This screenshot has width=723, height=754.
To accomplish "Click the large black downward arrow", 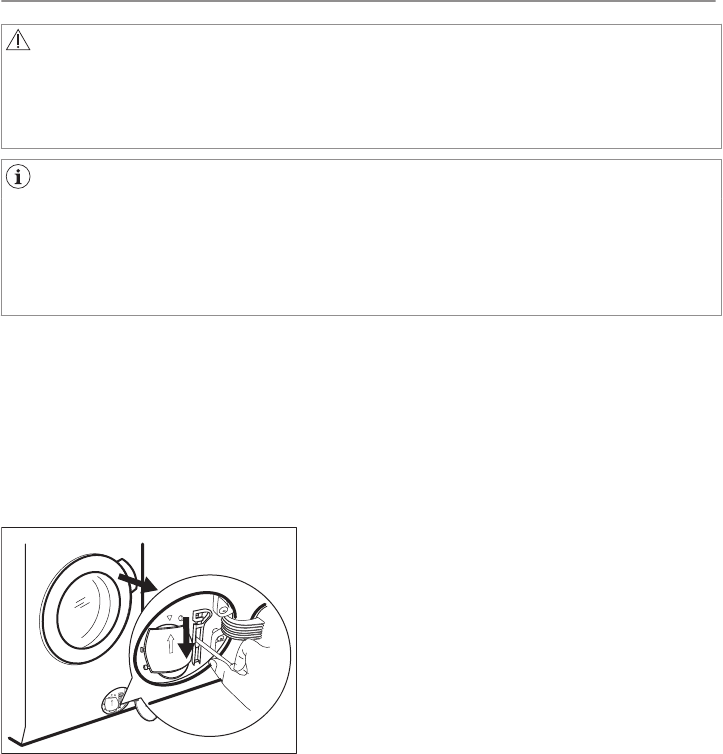I will (x=186, y=638).
